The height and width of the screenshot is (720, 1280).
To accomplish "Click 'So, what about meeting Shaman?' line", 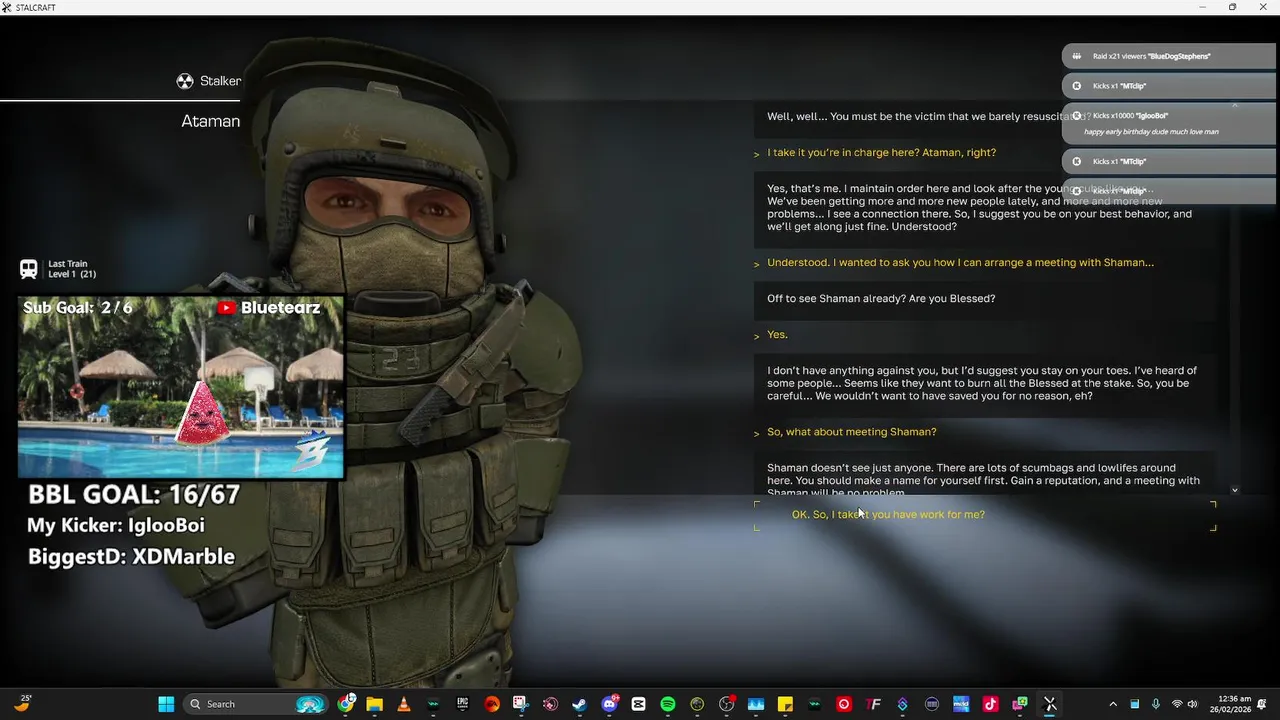I will pos(852,432).
